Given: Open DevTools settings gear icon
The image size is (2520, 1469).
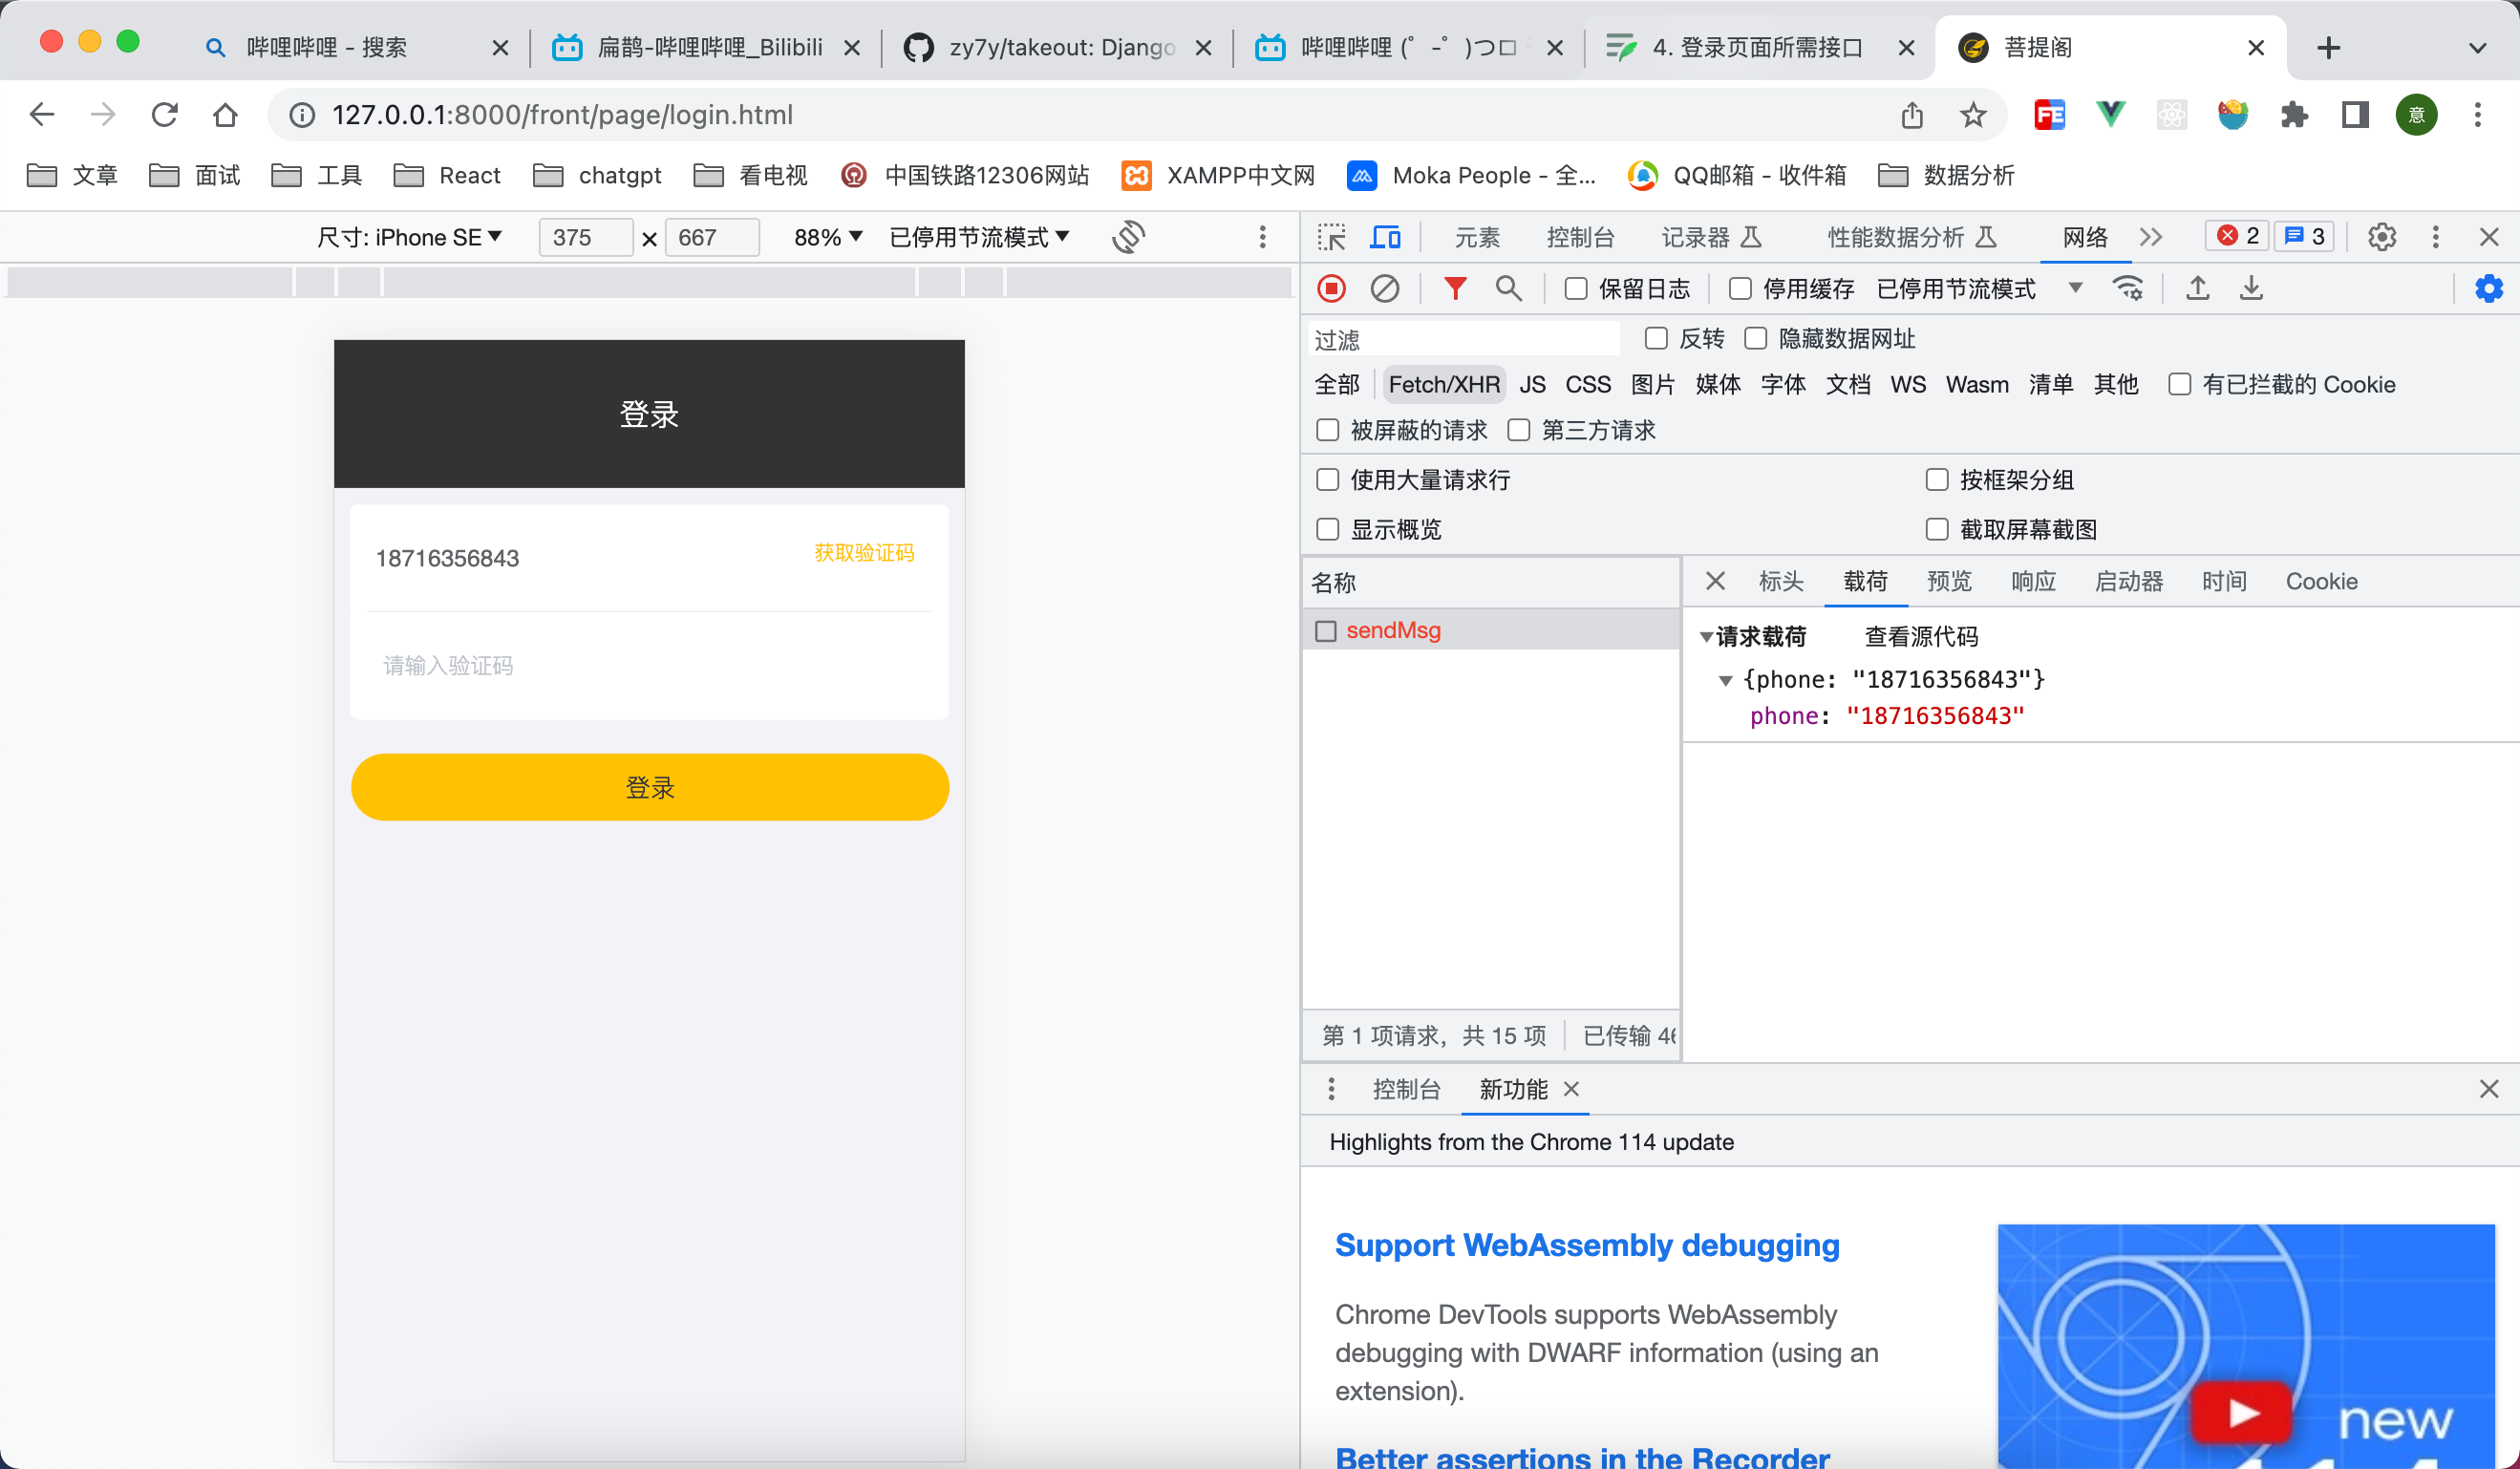Looking at the screenshot, I should (x=2382, y=237).
